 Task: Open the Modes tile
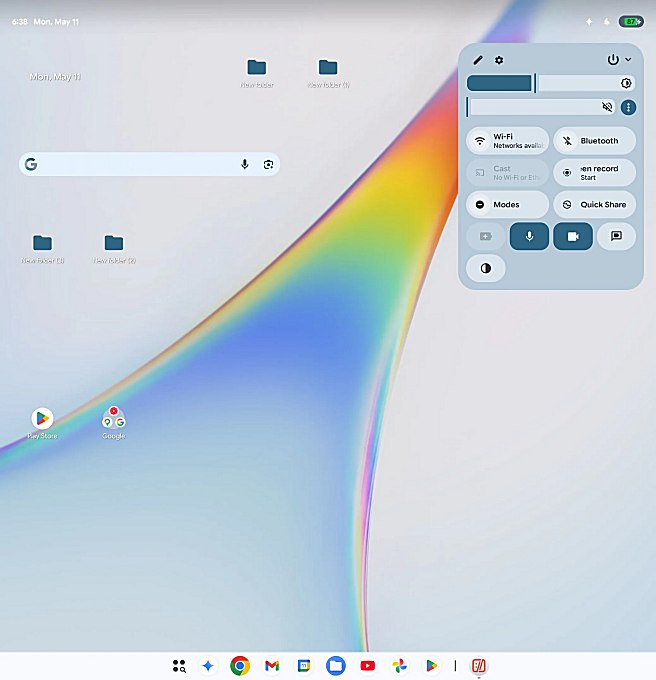click(x=507, y=204)
